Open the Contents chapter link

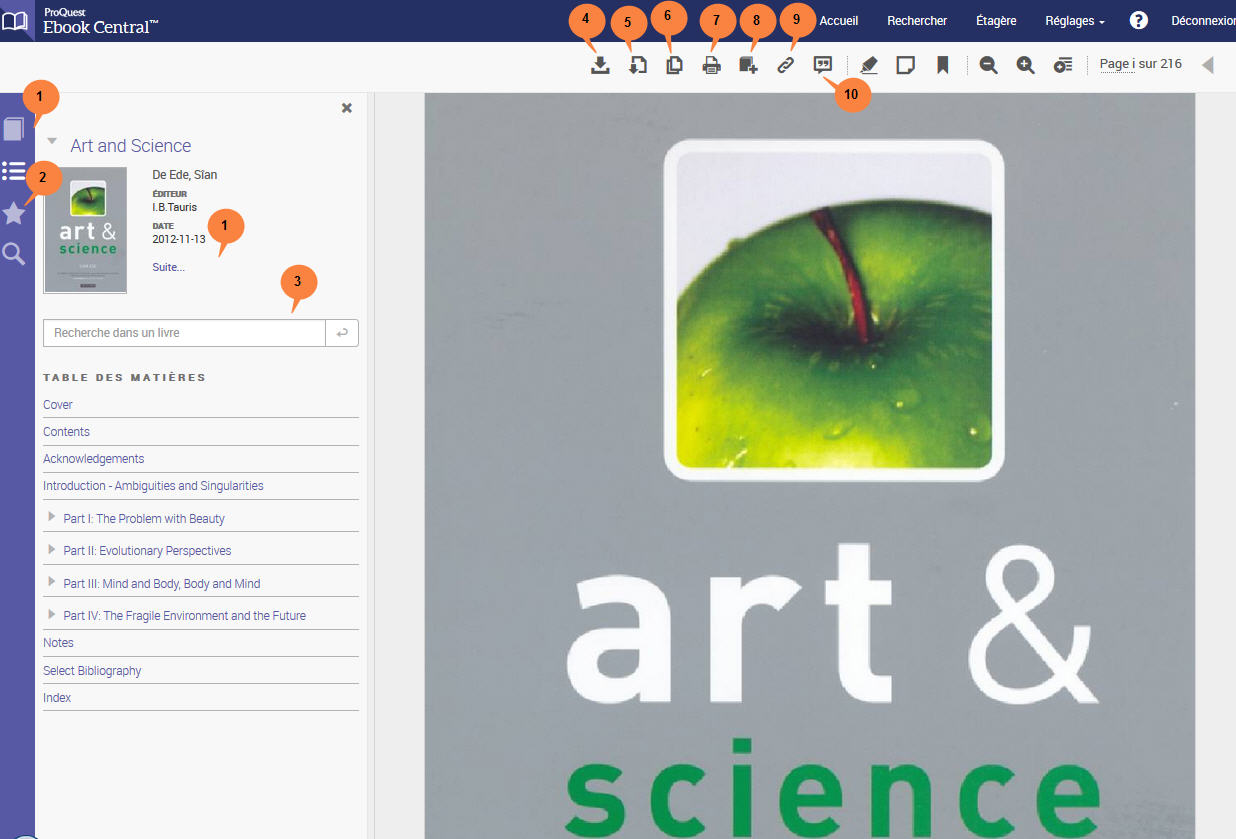pyautogui.click(x=66, y=432)
